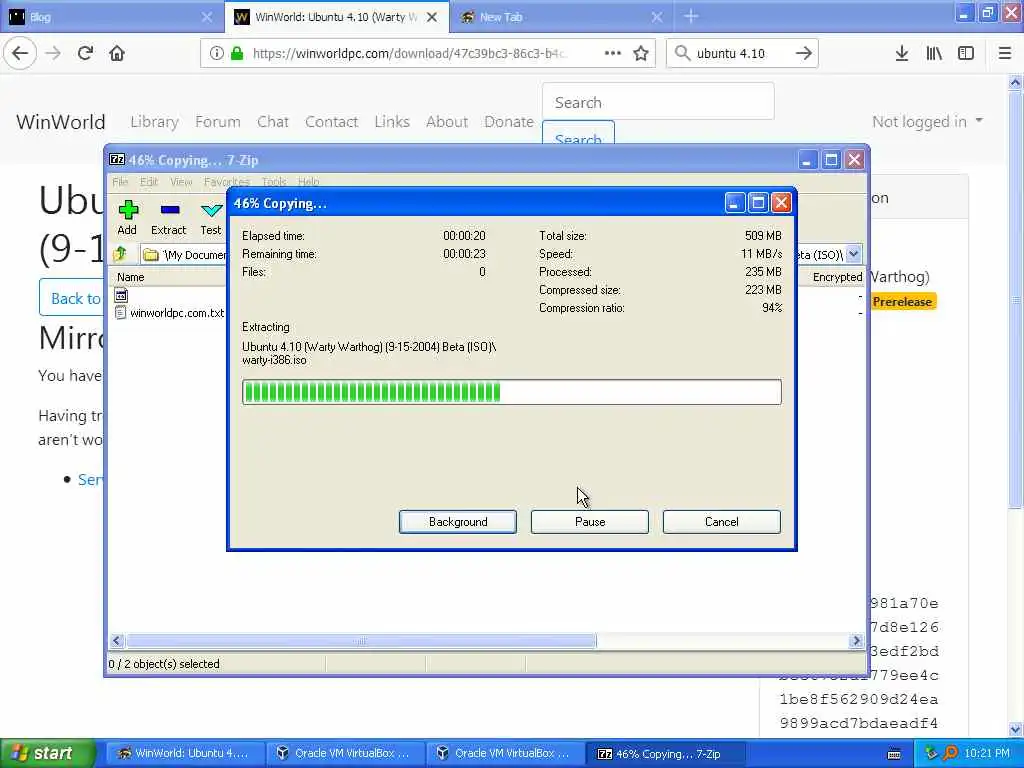The width and height of the screenshot is (1024, 768).
Task: Open the Favorites menu in 7-Zip
Action: pos(227,182)
